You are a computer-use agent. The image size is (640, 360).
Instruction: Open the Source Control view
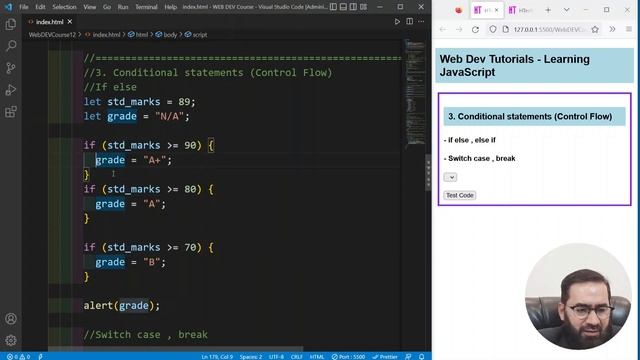(11, 68)
